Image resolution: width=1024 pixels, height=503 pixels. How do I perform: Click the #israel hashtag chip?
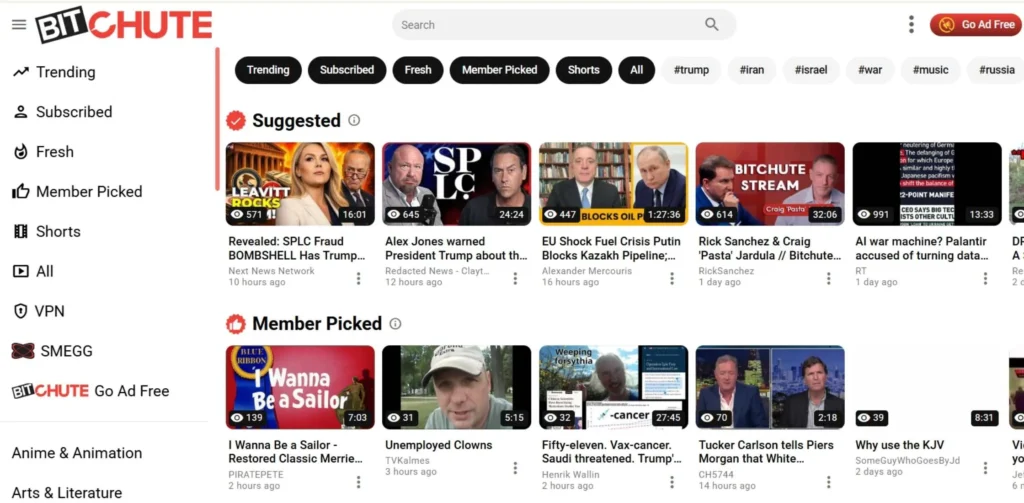(x=810, y=70)
